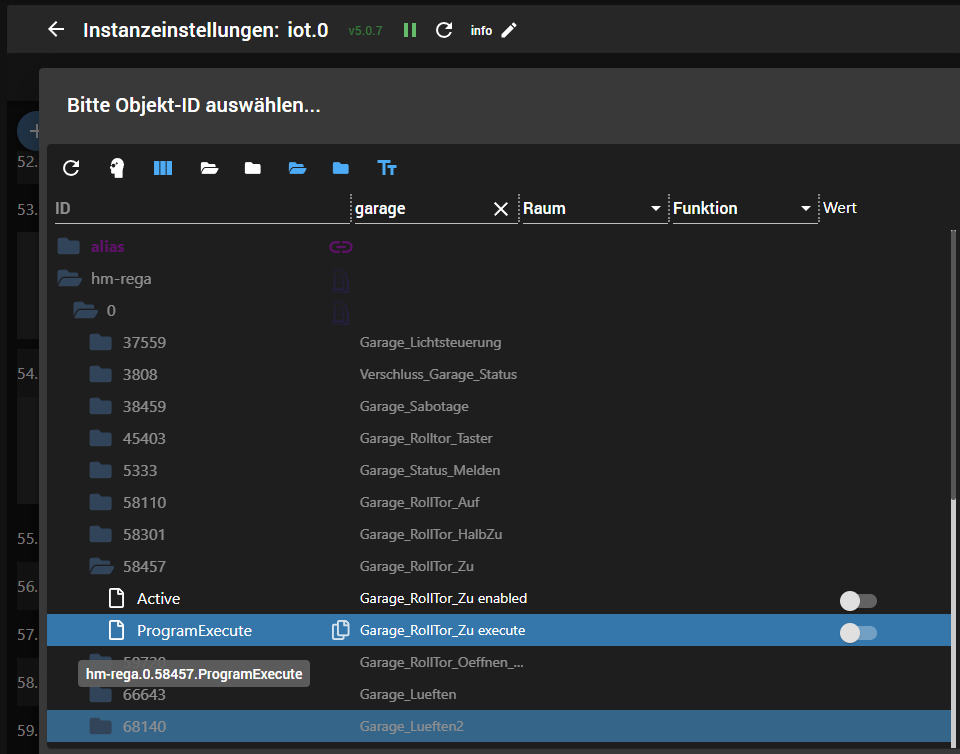The width and height of the screenshot is (960, 754).
Task: Open the column settings icon
Action: point(163,168)
